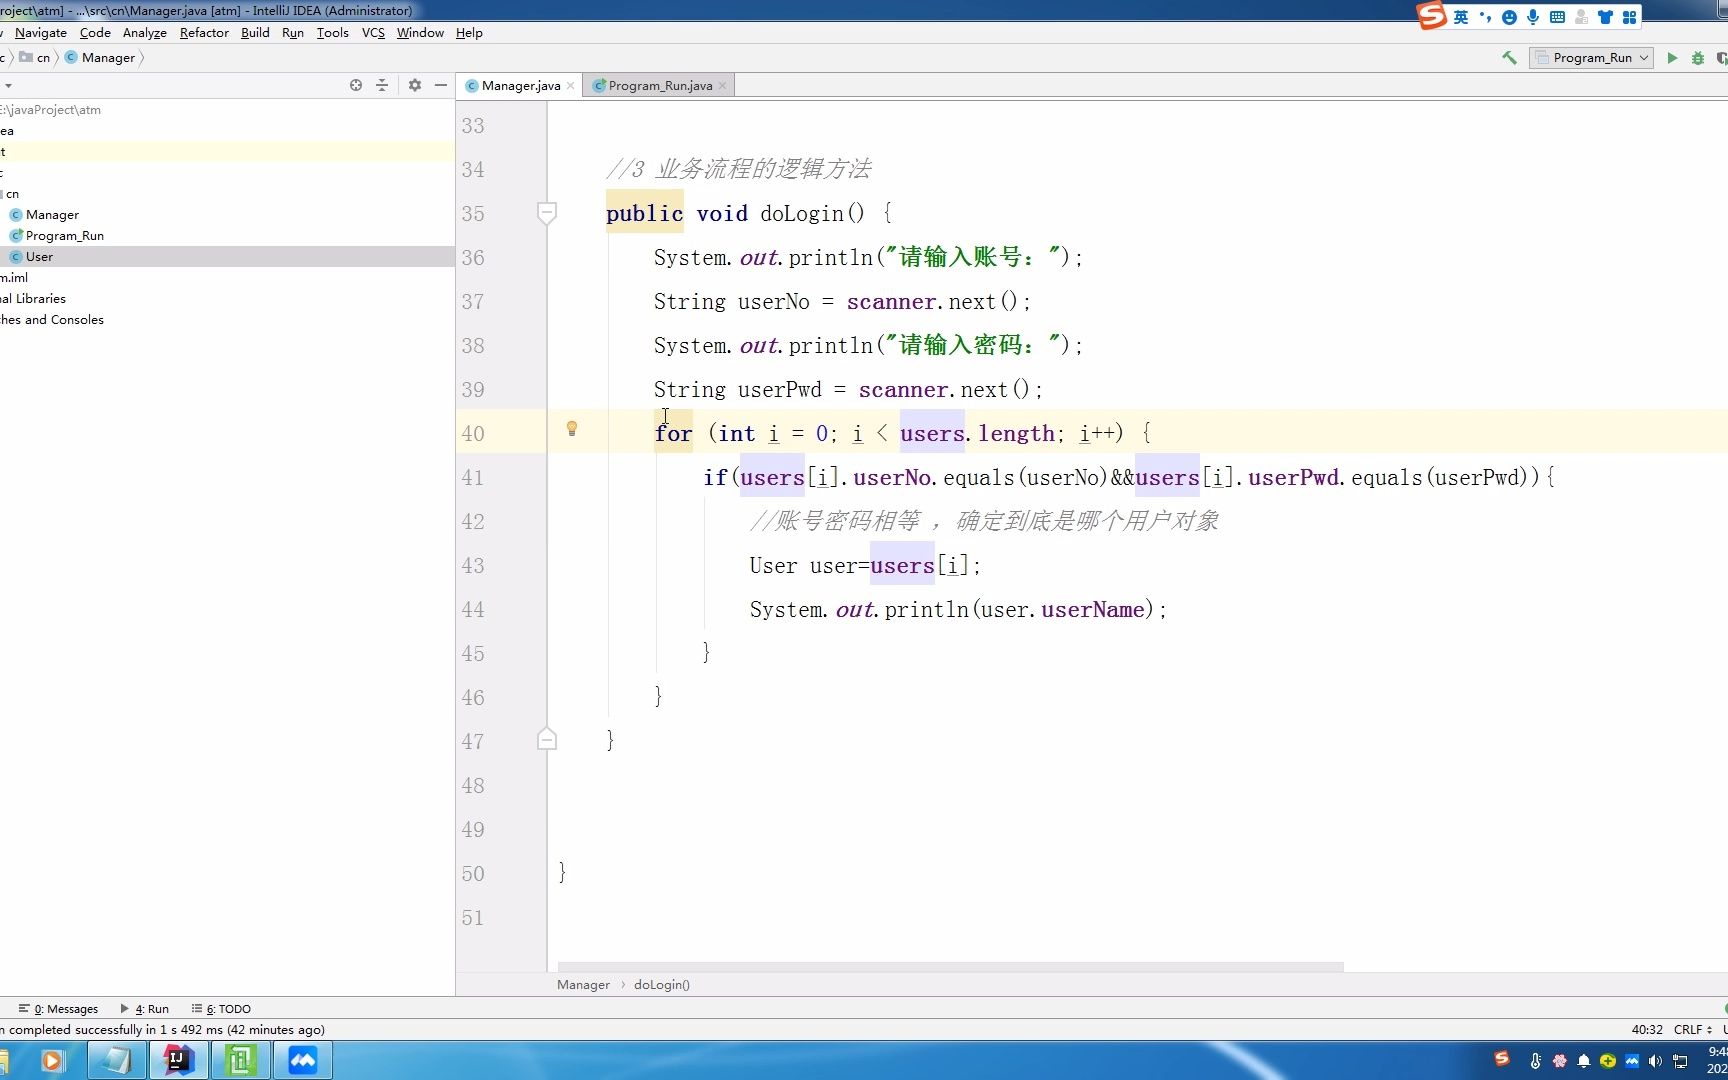Click the blue mountain app taskbar icon
This screenshot has height=1080, width=1728.
tap(303, 1060)
